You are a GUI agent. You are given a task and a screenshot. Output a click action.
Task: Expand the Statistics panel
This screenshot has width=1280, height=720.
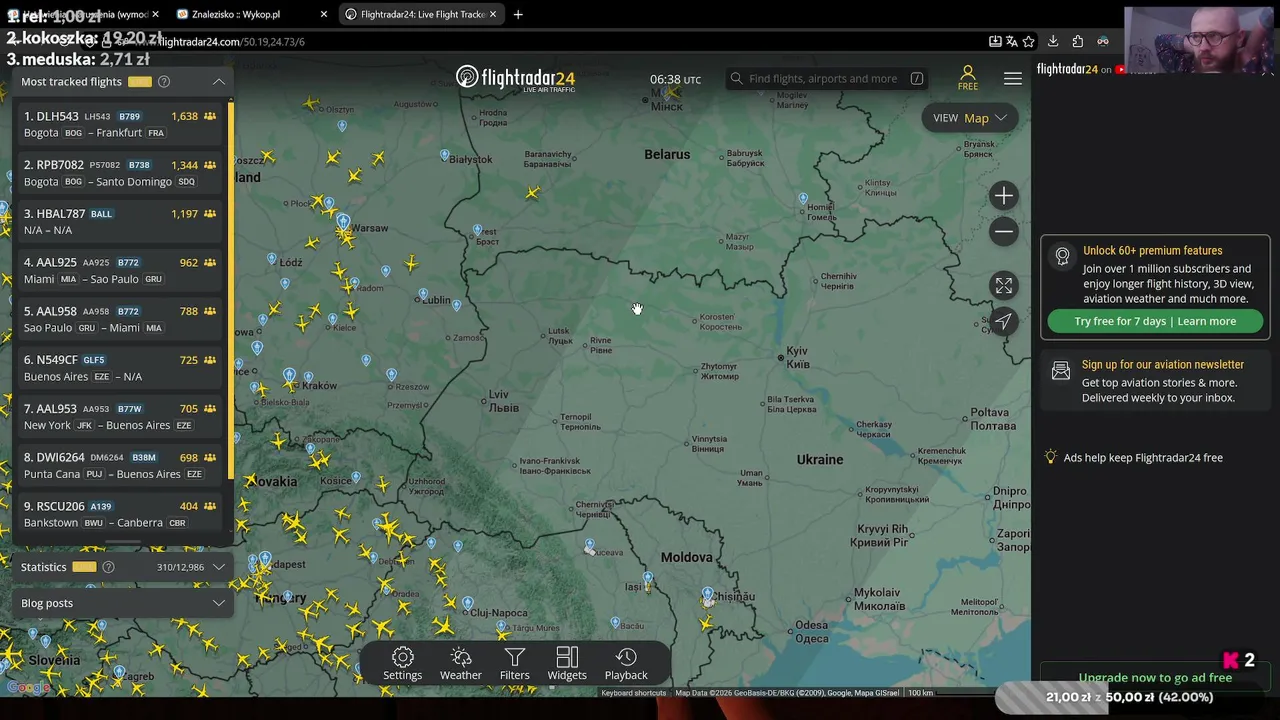pyautogui.click(x=218, y=567)
